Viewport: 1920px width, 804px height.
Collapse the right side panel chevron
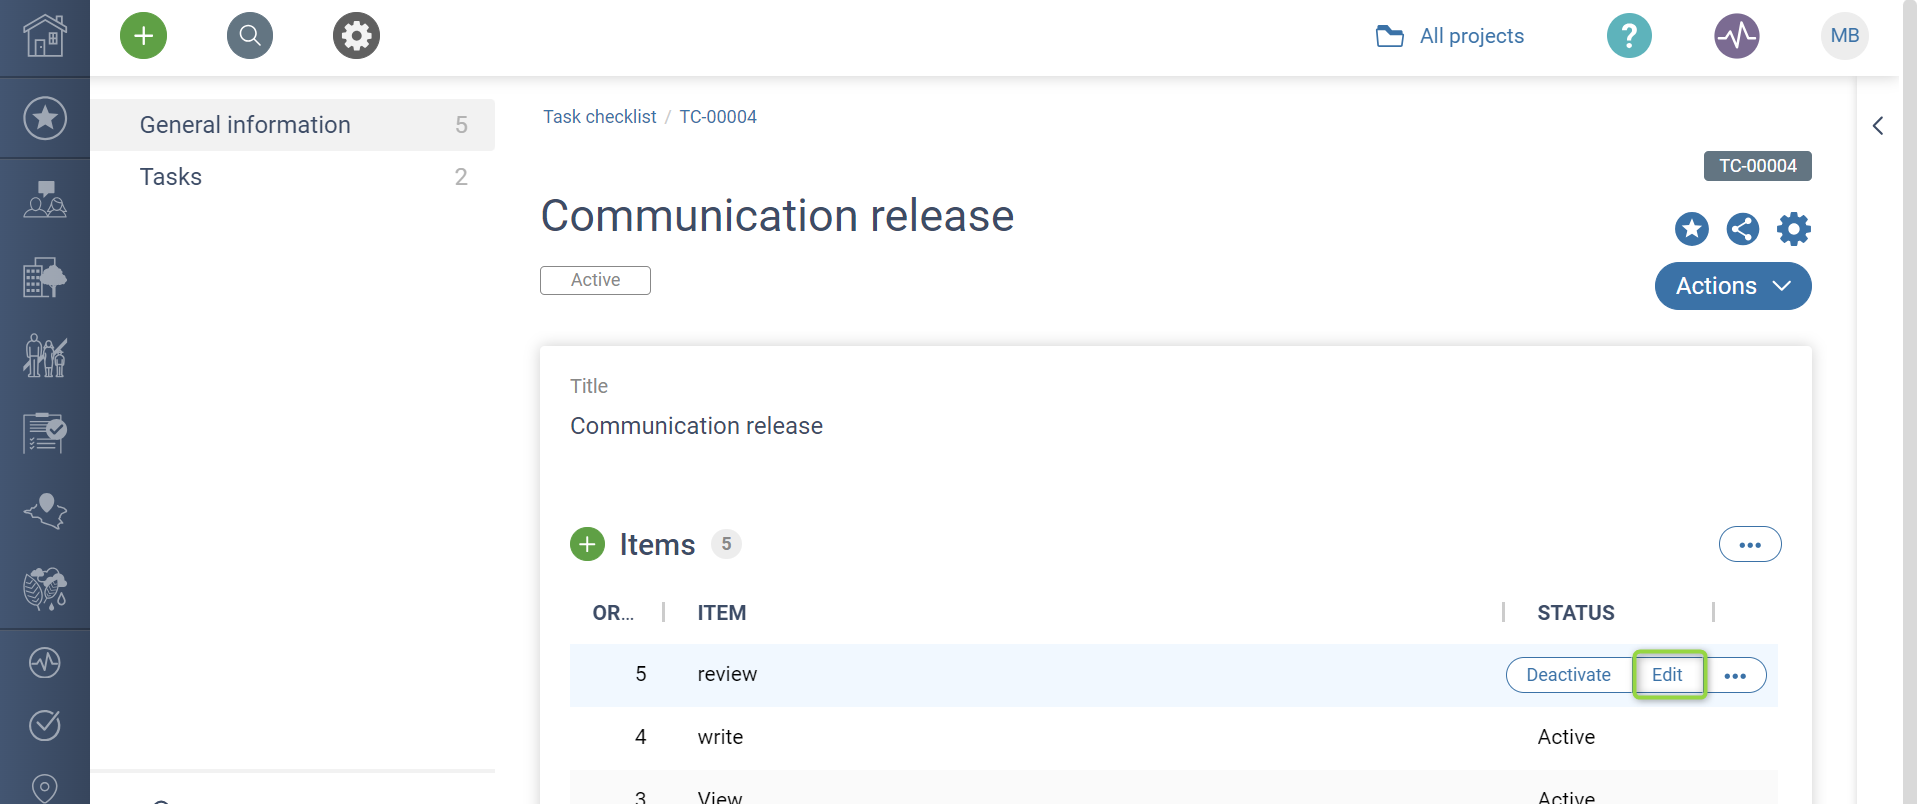click(x=1878, y=126)
